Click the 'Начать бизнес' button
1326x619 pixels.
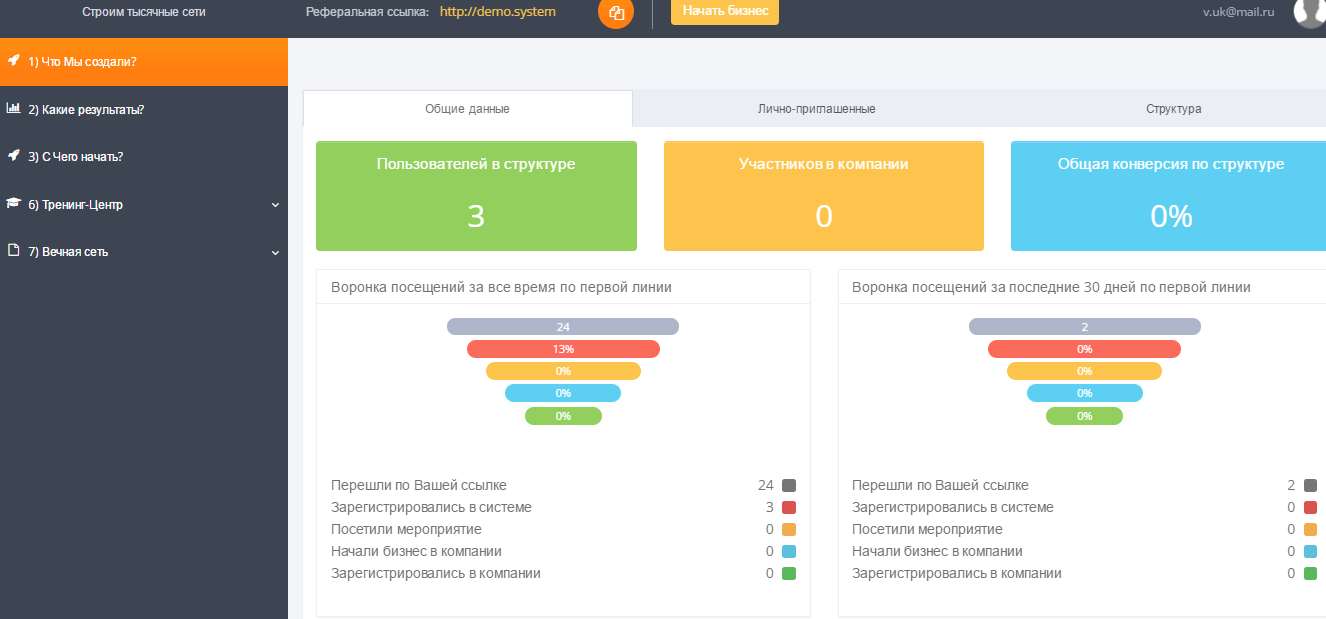point(725,11)
